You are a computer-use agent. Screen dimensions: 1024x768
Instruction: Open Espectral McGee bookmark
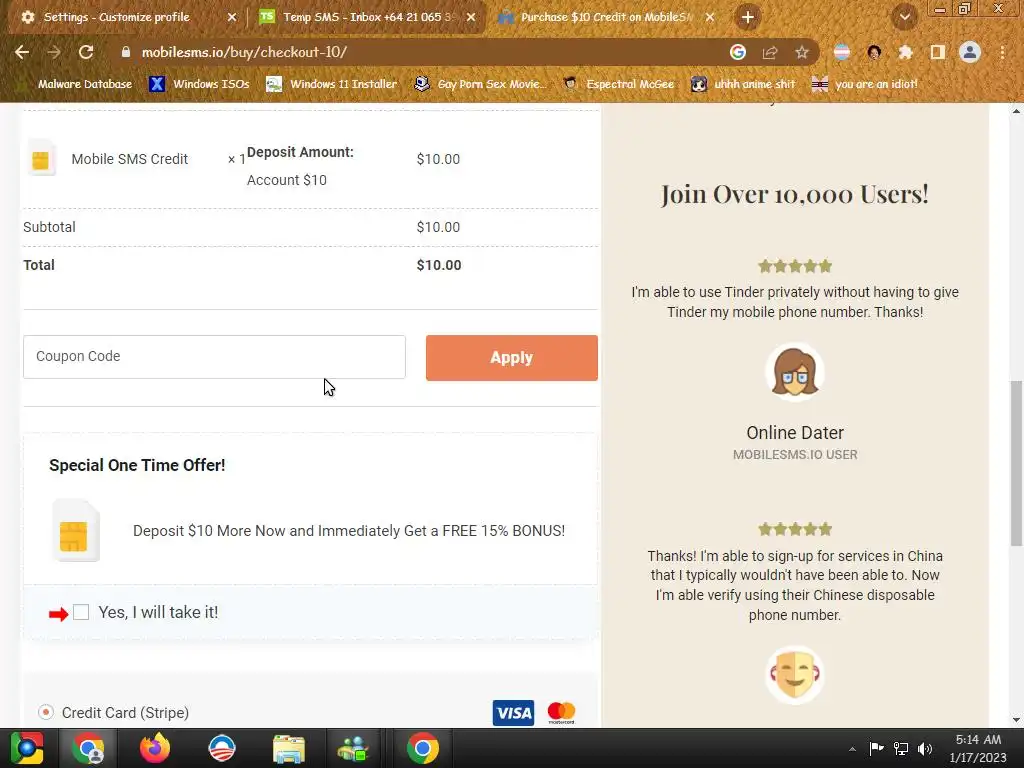click(618, 84)
